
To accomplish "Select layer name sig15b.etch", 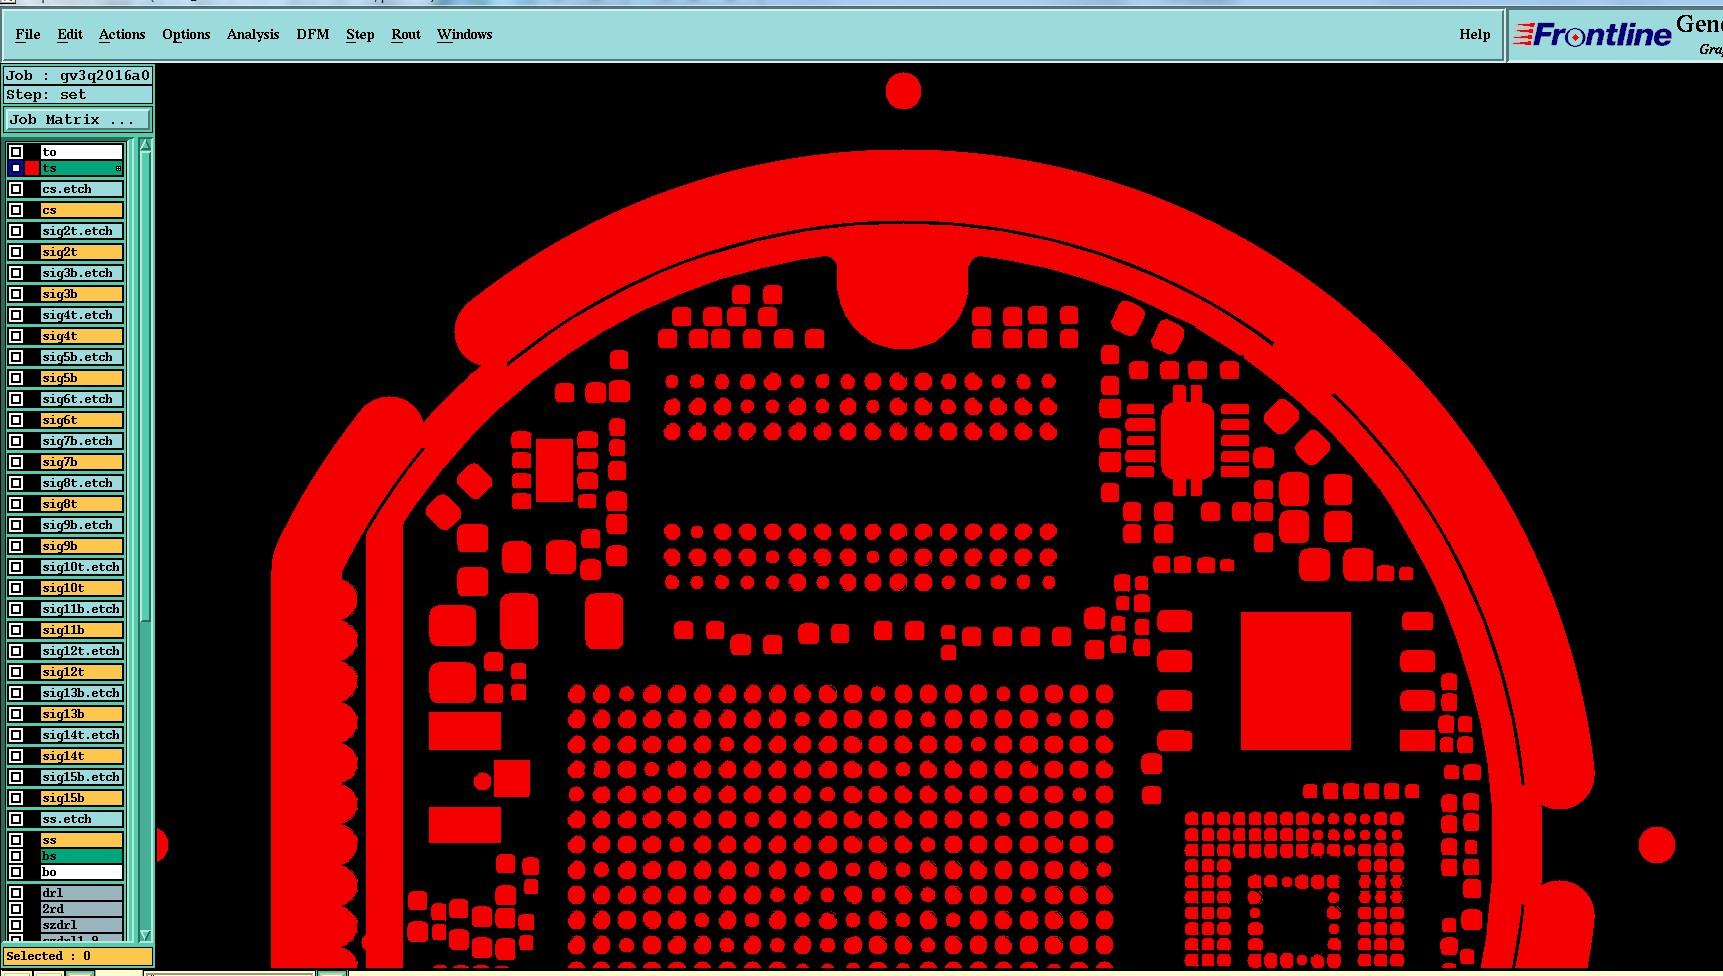I will [x=82, y=777].
